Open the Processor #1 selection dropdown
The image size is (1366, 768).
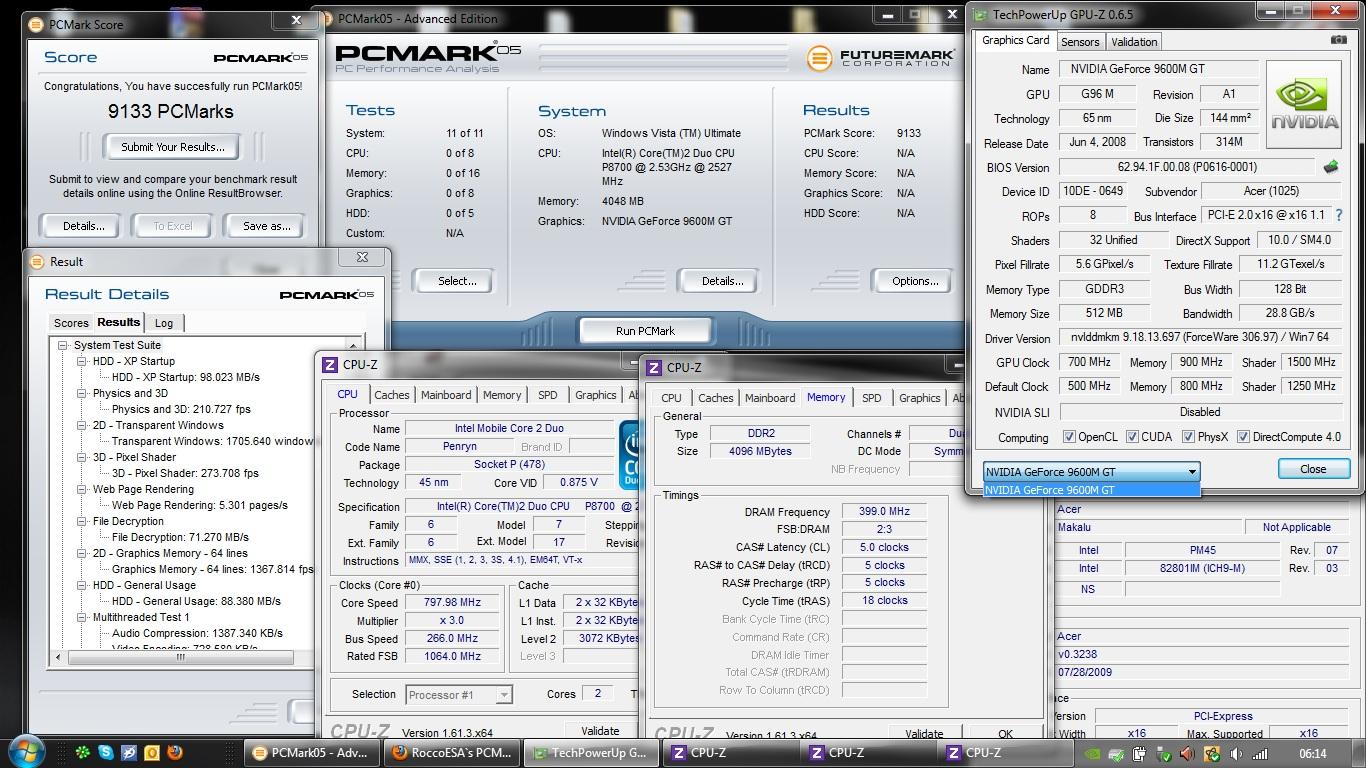pyautogui.click(x=460, y=694)
